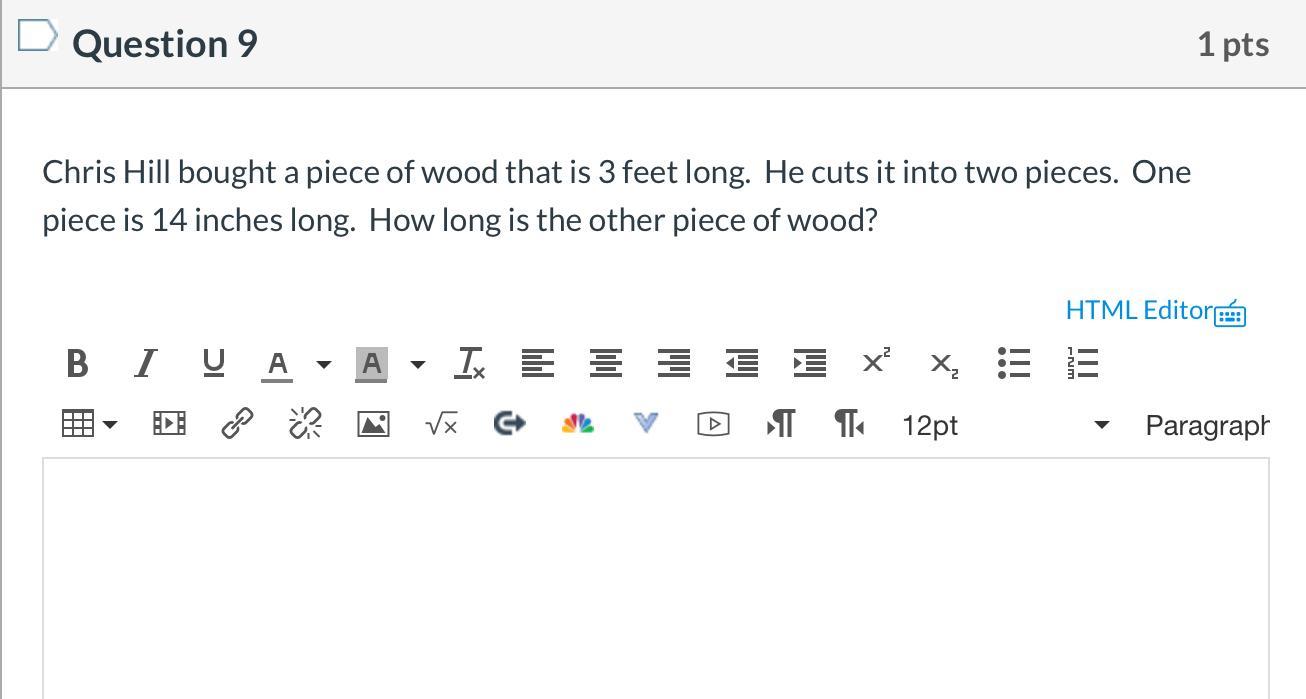Screen dimensions: 1306x699
Task: Click the 1 pts label
Action: [x=1233, y=44]
